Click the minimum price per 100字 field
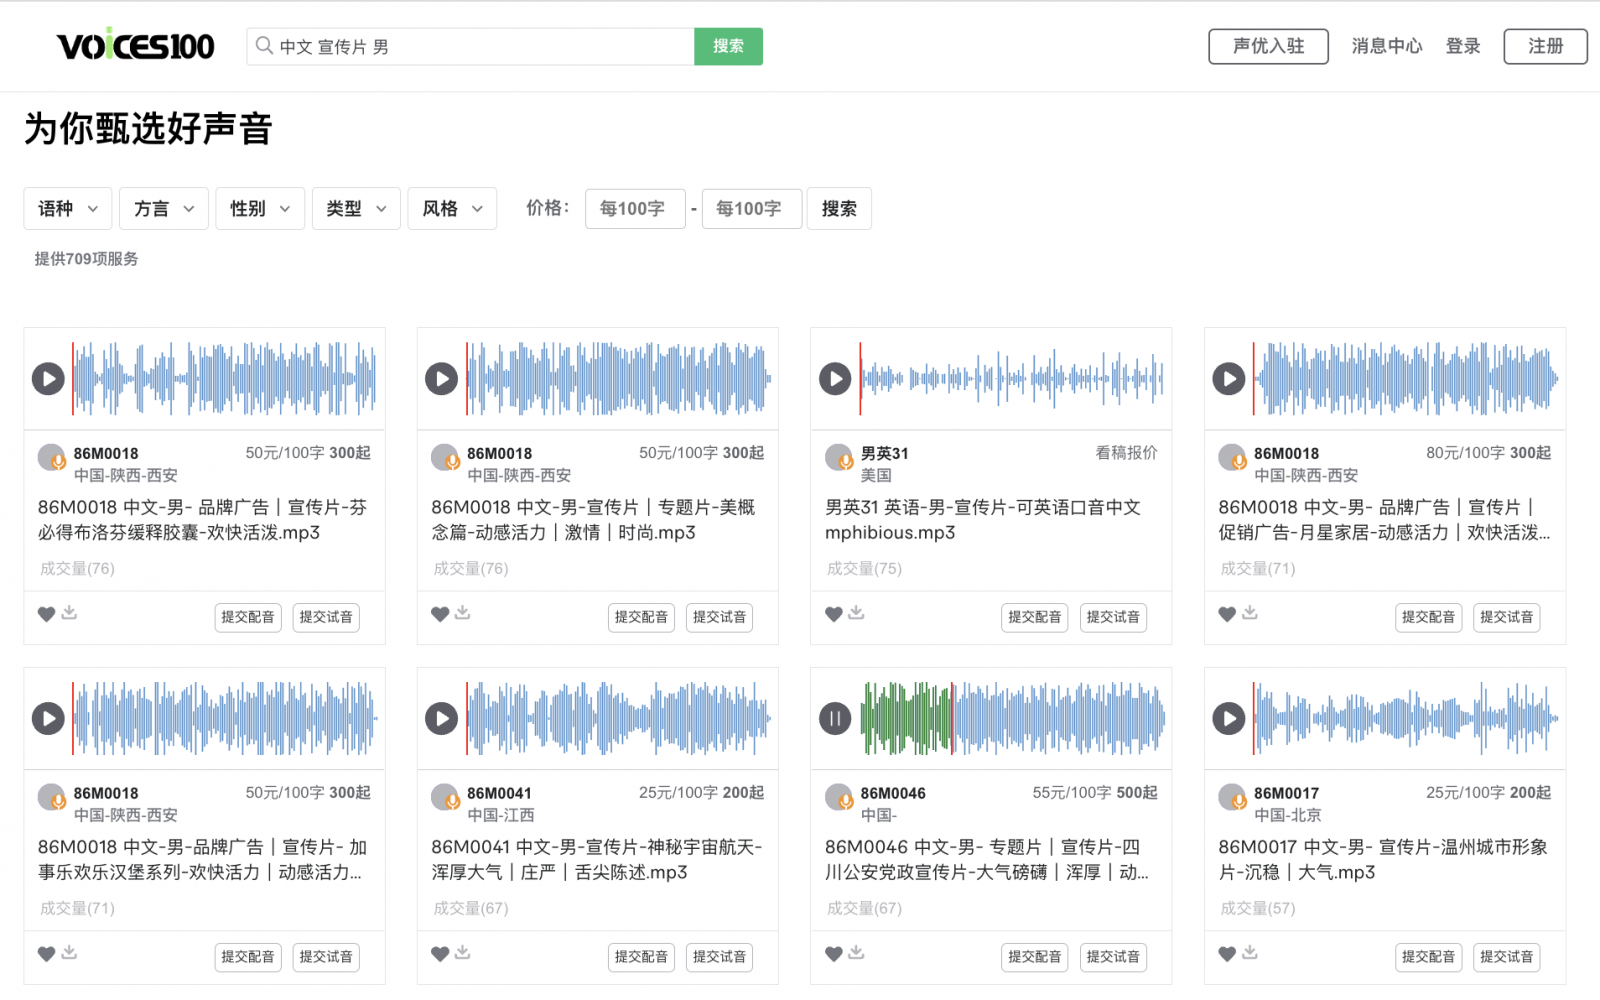This screenshot has width=1600, height=1000. click(634, 209)
